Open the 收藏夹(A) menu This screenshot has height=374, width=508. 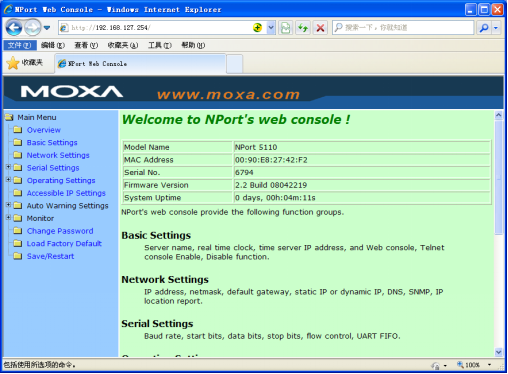click(x=123, y=45)
